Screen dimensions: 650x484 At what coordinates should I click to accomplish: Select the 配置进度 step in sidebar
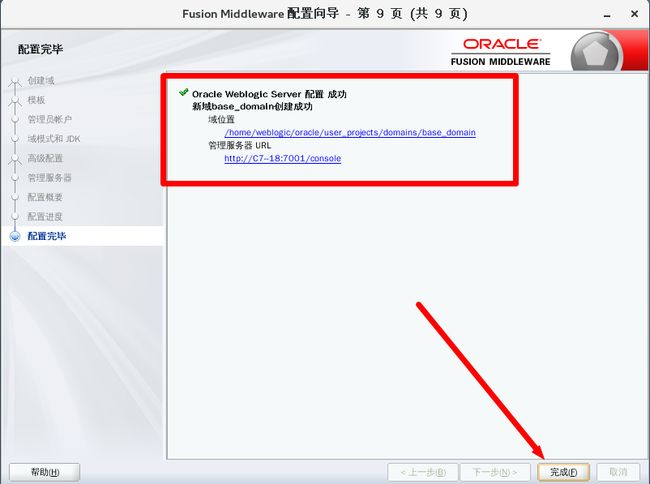pos(45,217)
